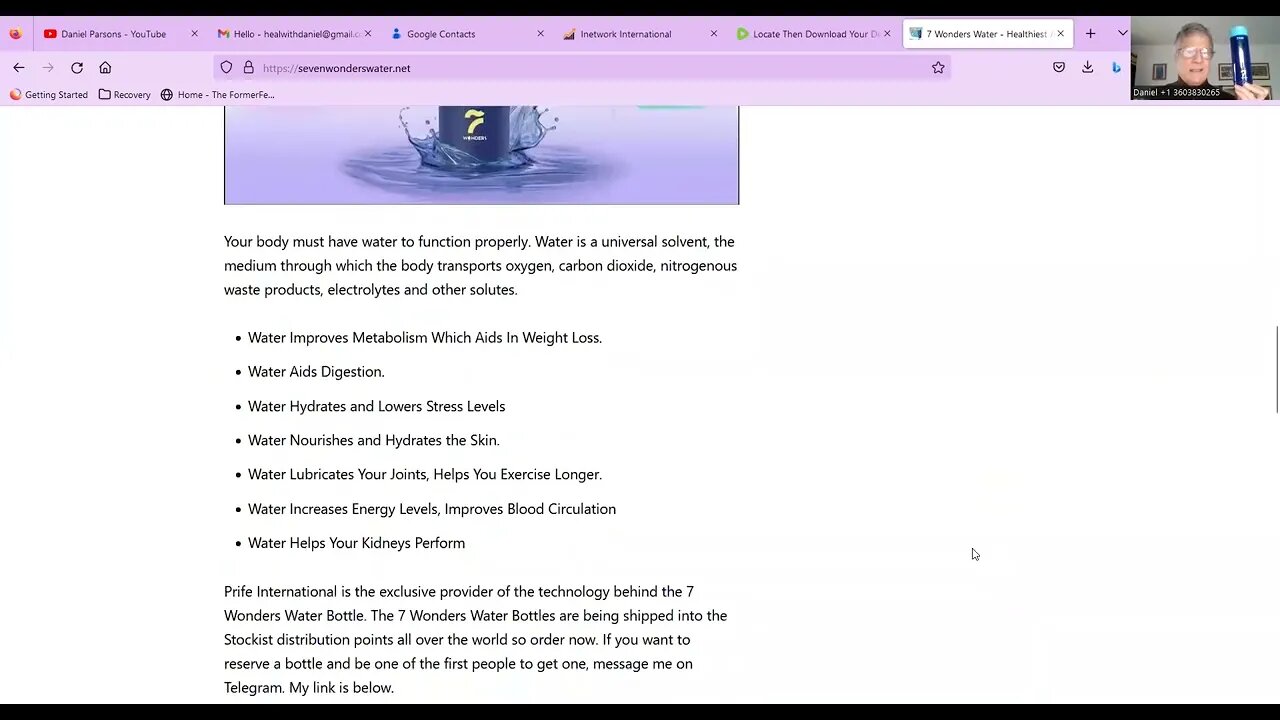The height and width of the screenshot is (720, 1280).
Task: Close the Daniel Parsons YouTube tab
Action: click(194, 34)
